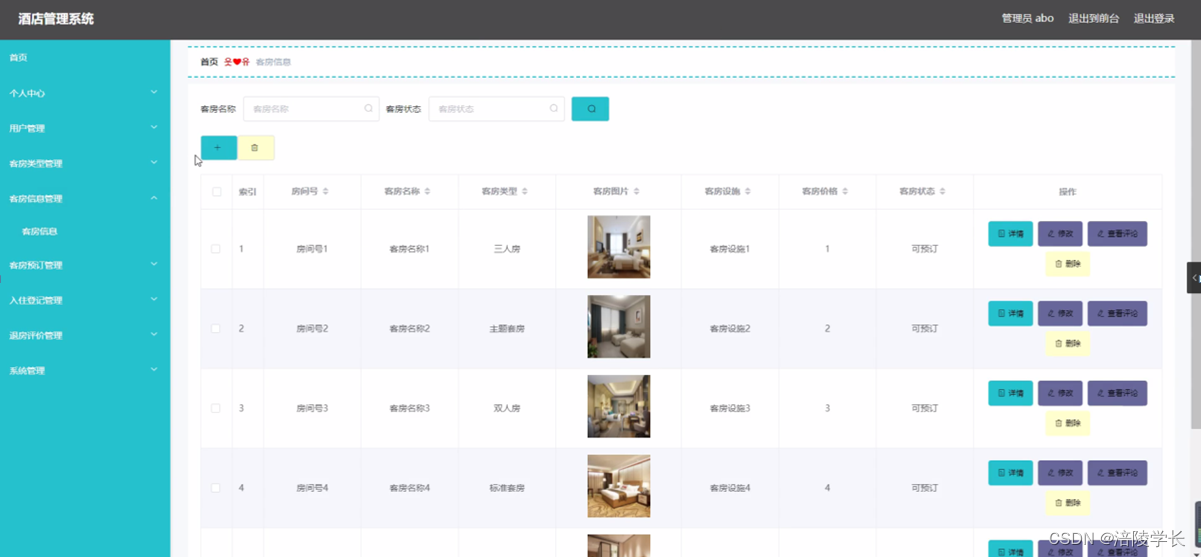Delete room 房间号4 with 删除 button
The height and width of the screenshot is (557, 1201).
click(x=1067, y=503)
